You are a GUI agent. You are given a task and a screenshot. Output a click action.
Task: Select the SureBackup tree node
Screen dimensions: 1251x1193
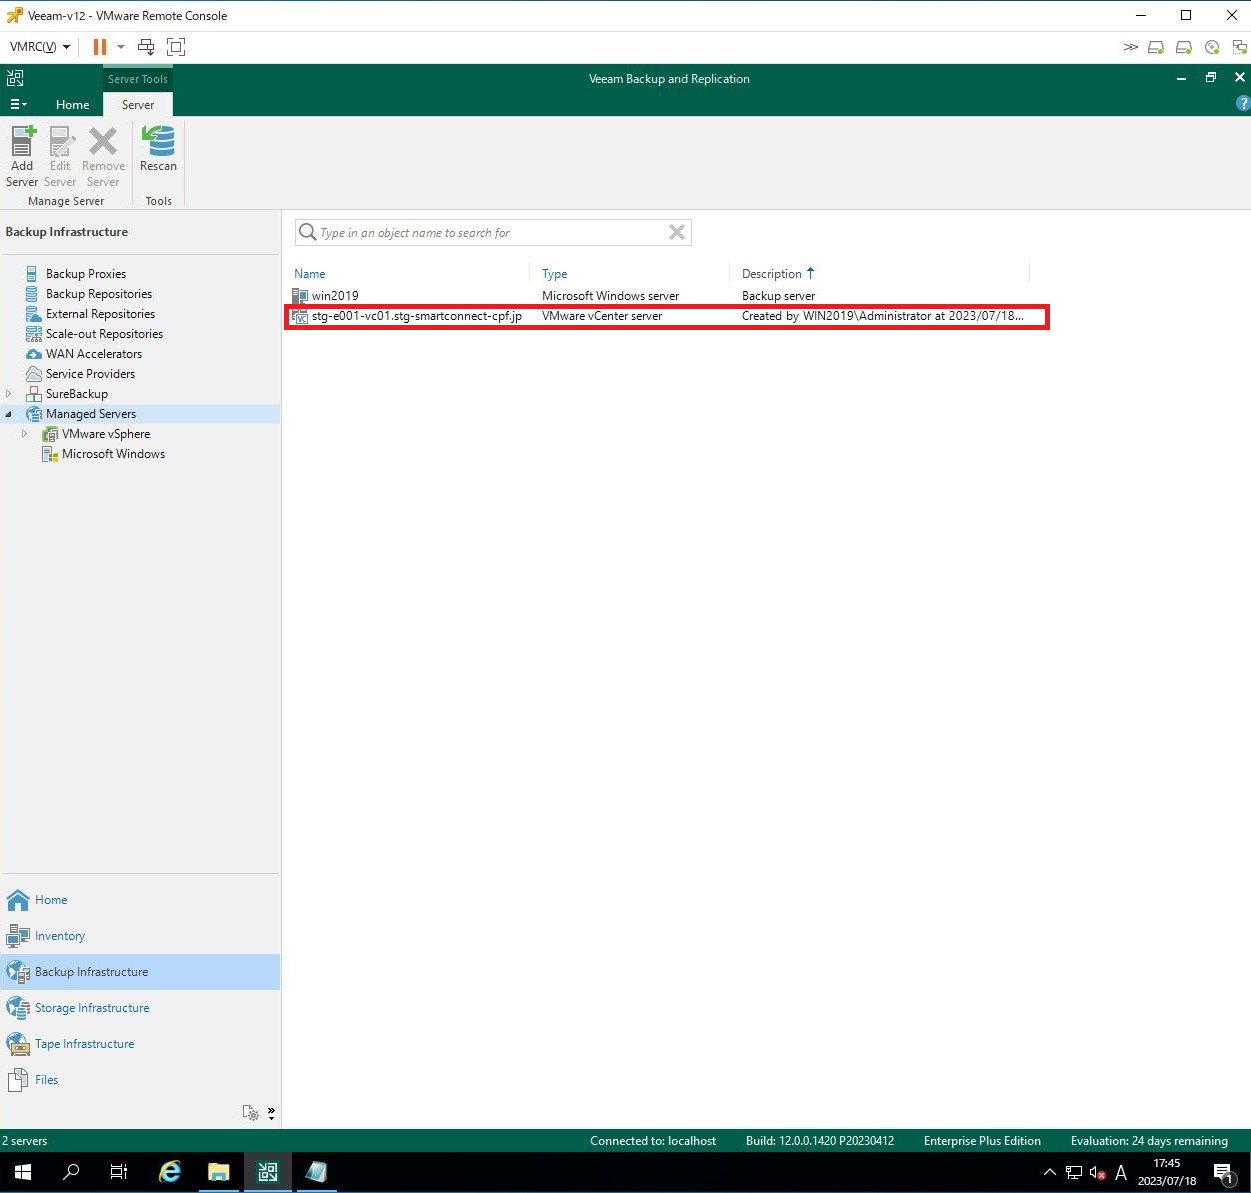[77, 394]
